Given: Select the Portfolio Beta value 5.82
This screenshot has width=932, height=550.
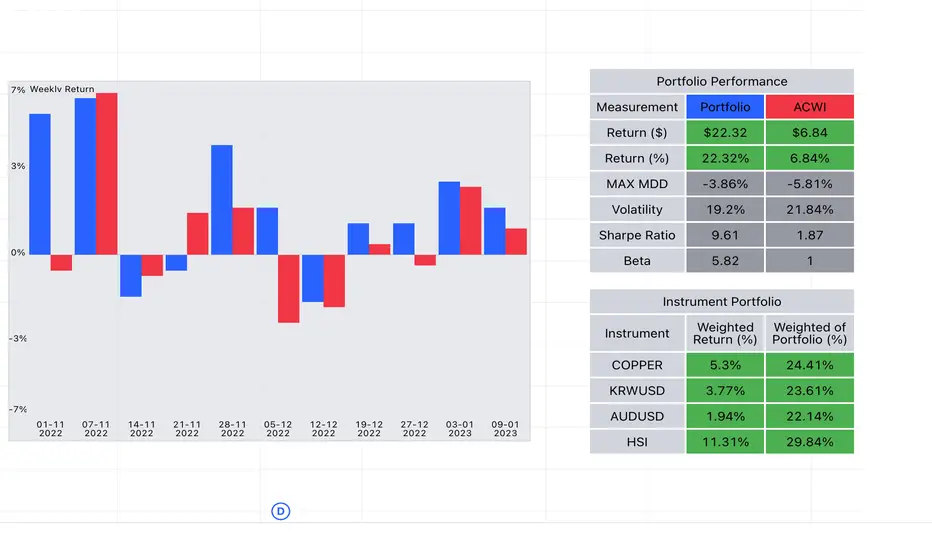Looking at the screenshot, I should [725, 260].
